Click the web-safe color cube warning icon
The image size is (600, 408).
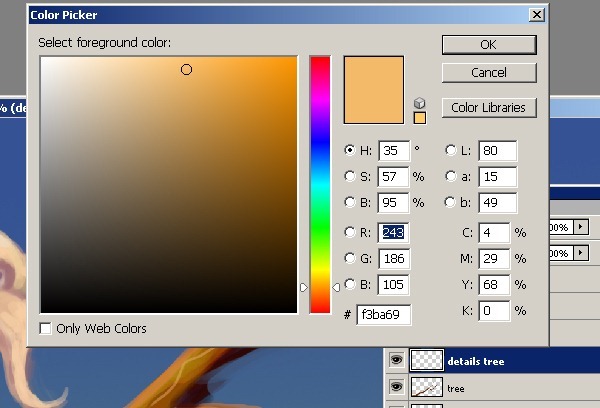(420, 103)
